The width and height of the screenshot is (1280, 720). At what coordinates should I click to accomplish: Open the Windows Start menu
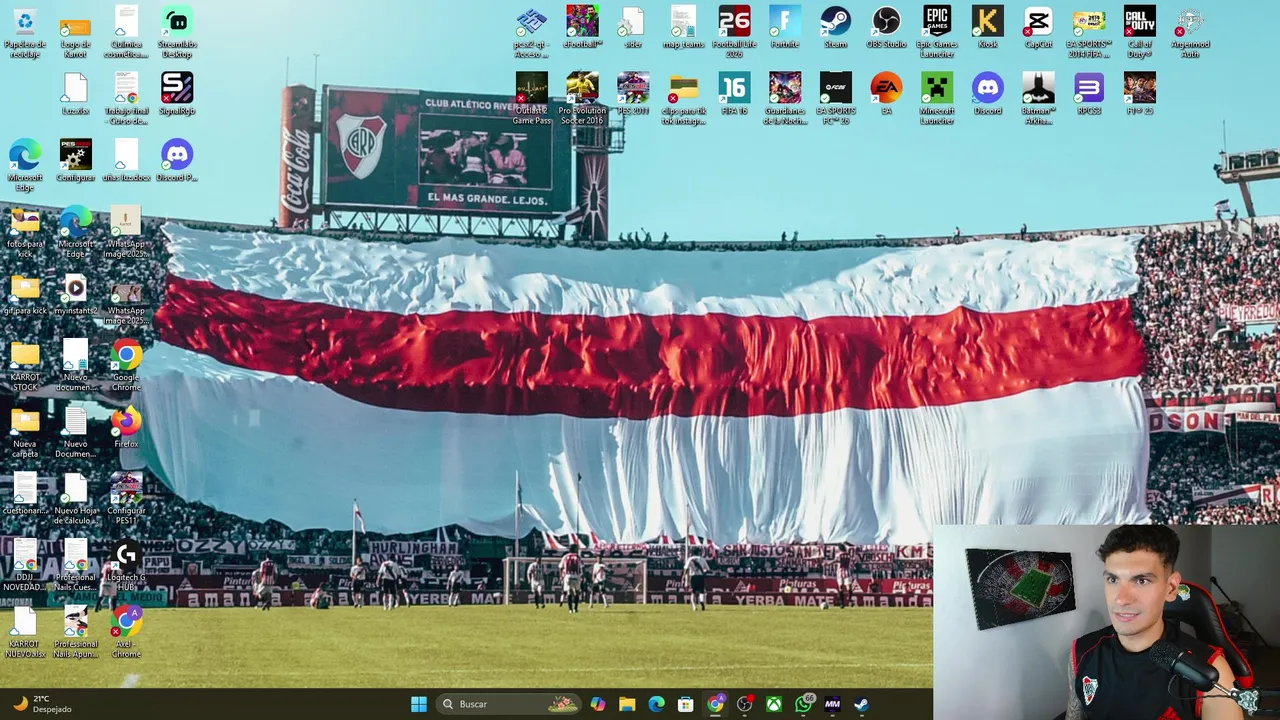coord(419,704)
